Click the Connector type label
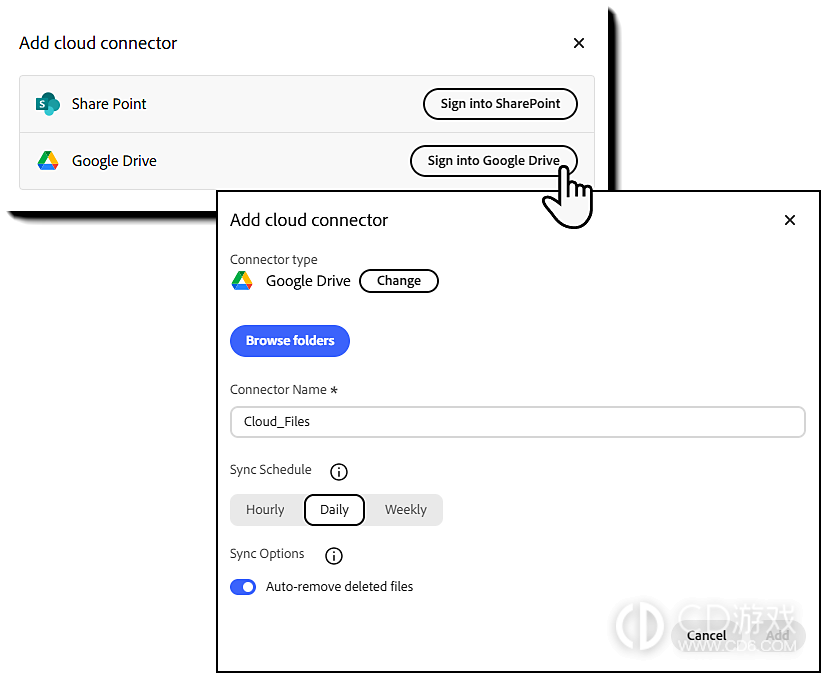The image size is (821, 673). pyautogui.click(x=274, y=260)
